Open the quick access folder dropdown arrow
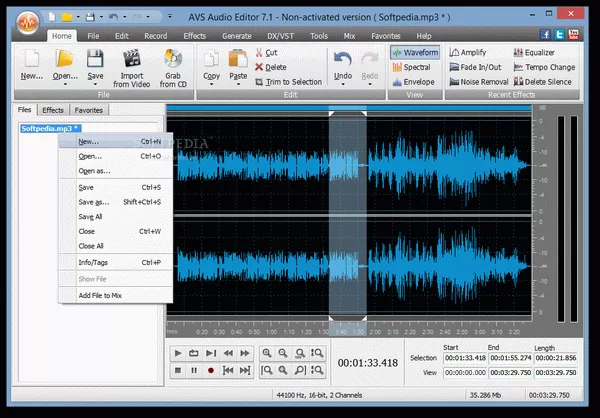600x418 pixels. click(x=78, y=17)
